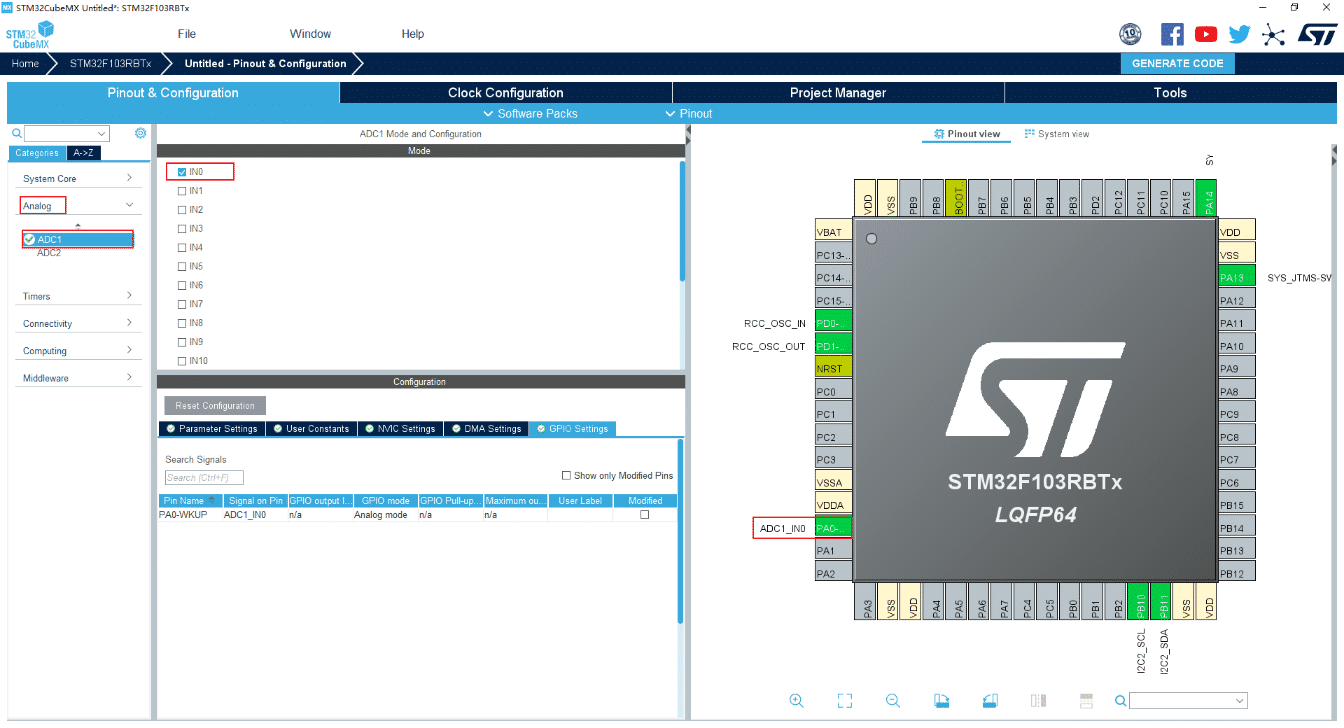
Task: Select the PA13 pin on the chip
Action: point(1237,278)
